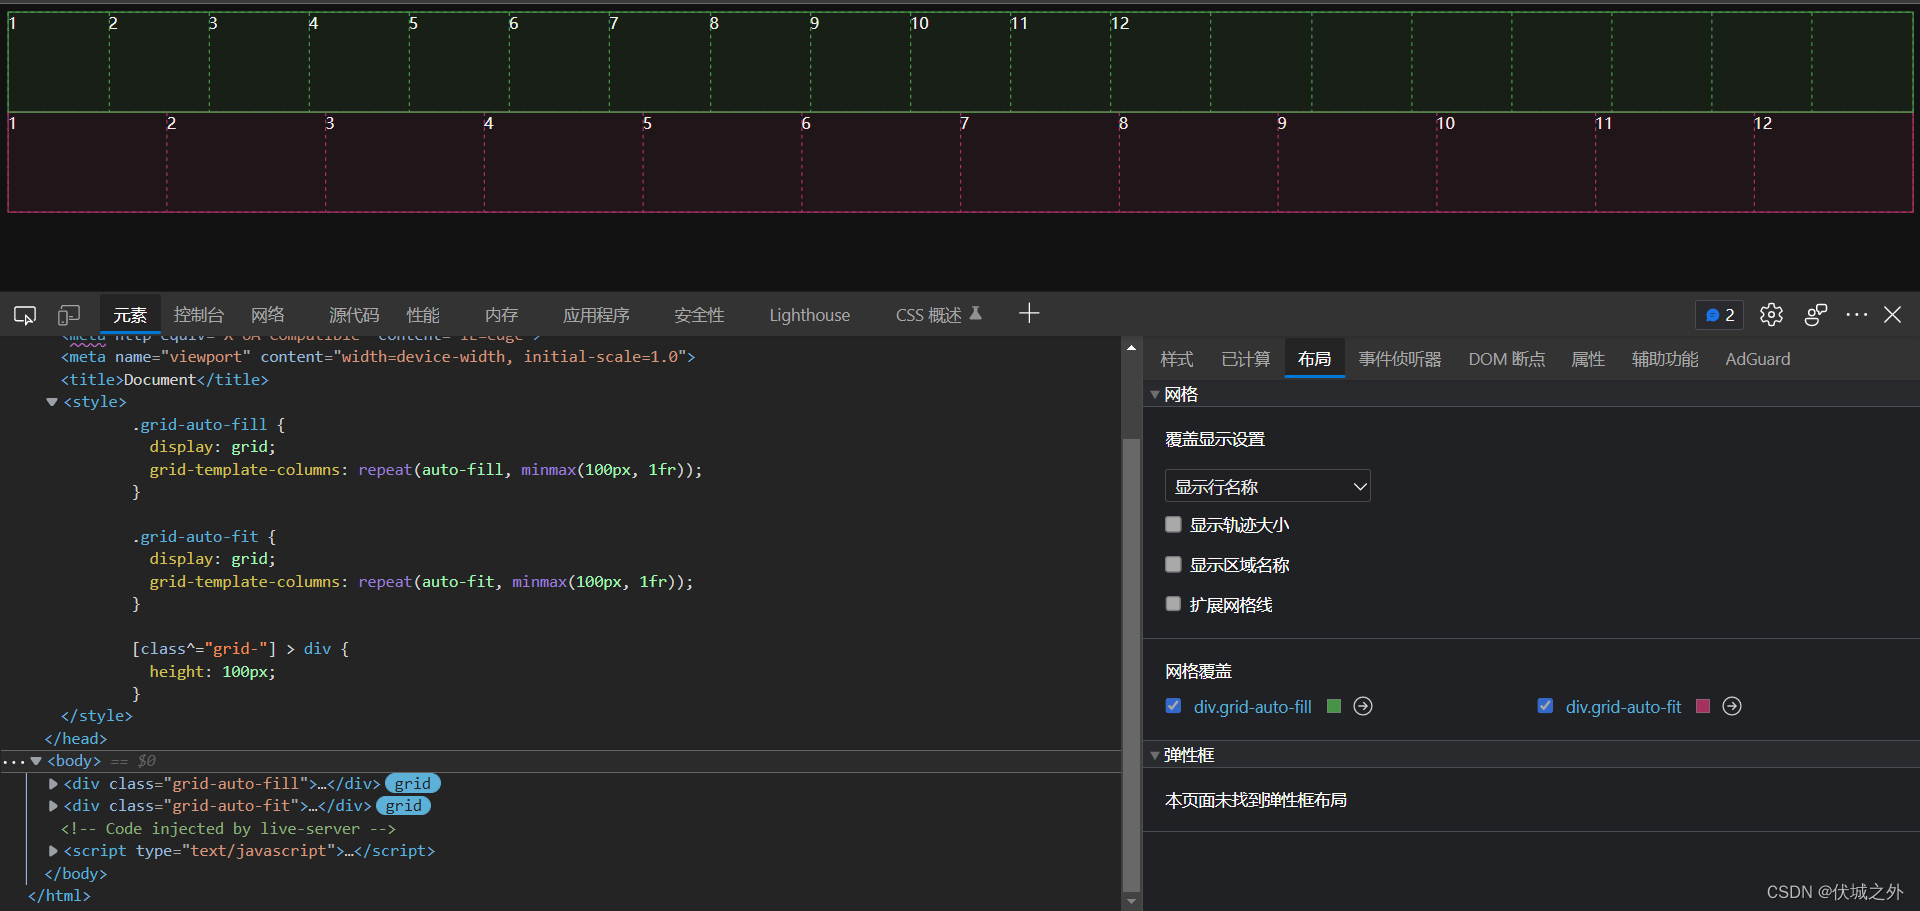Open the customize DevTools ellipsis menu
The height and width of the screenshot is (911, 1920).
pyautogui.click(x=1857, y=314)
